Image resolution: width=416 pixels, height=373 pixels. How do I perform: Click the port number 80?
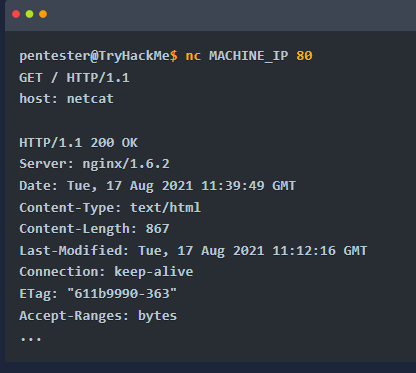(304, 56)
